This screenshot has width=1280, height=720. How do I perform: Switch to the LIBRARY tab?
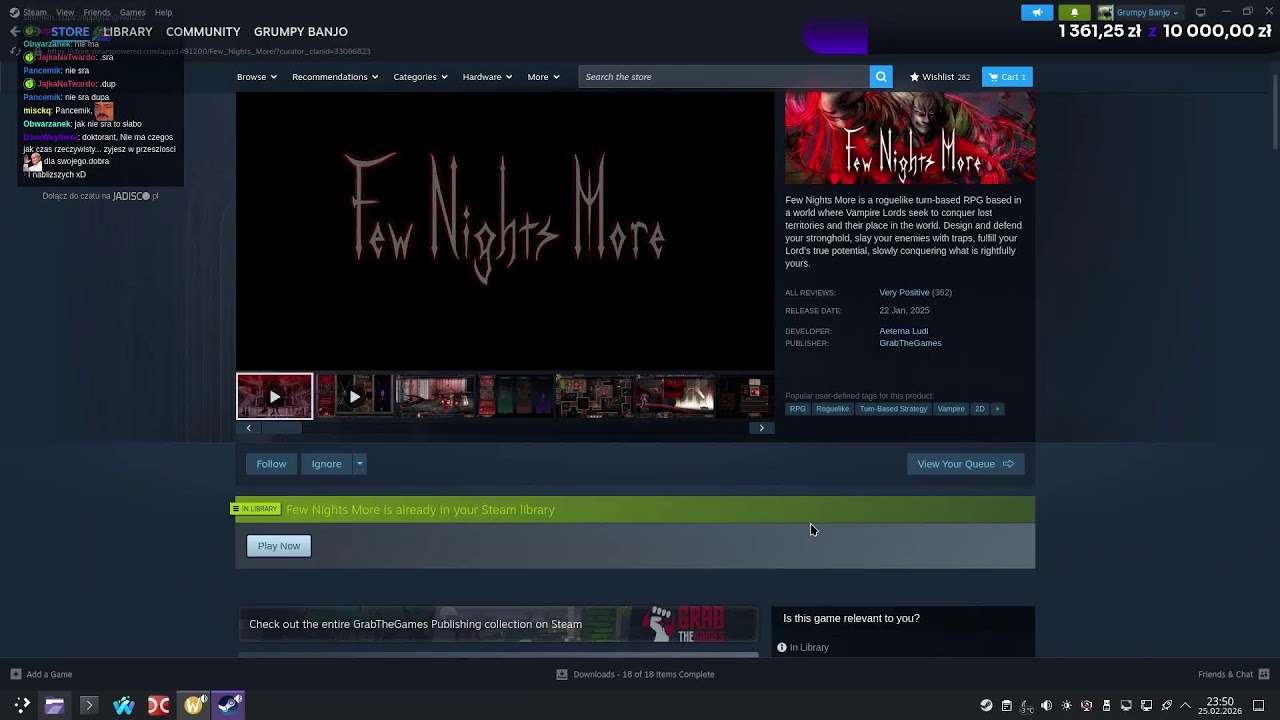click(x=128, y=32)
